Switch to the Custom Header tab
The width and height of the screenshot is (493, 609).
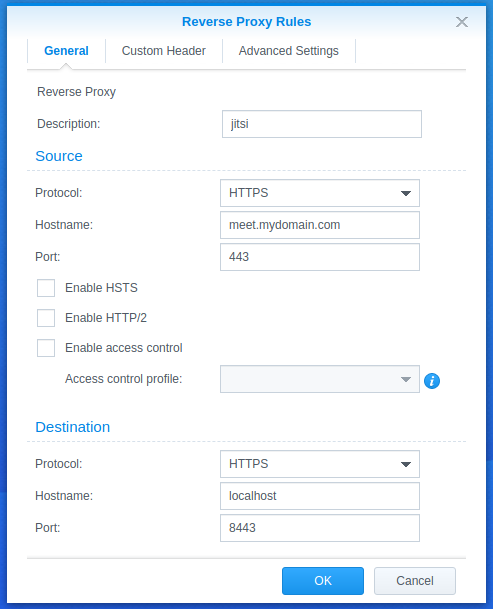pos(164,51)
